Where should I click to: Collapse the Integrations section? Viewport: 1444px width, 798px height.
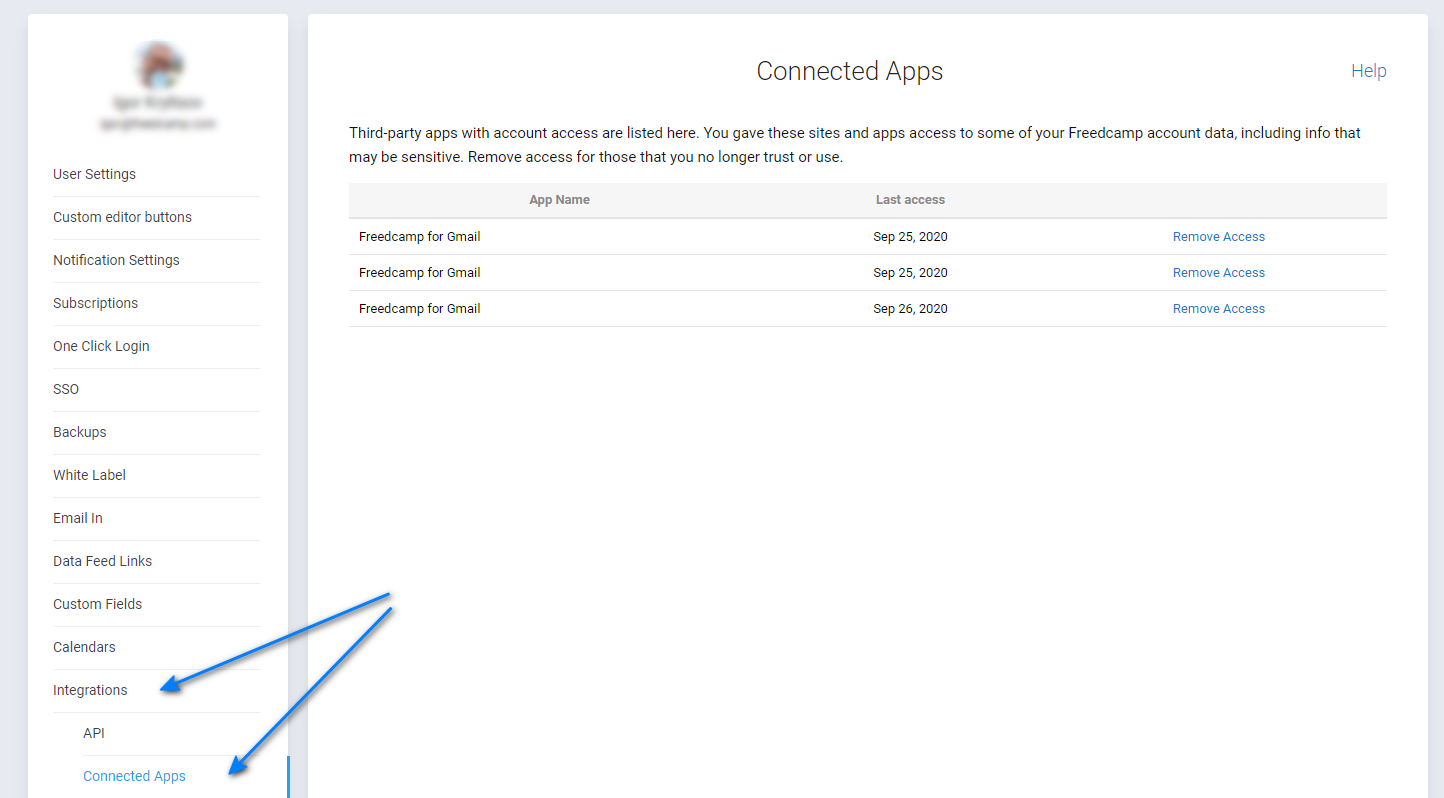(90, 690)
